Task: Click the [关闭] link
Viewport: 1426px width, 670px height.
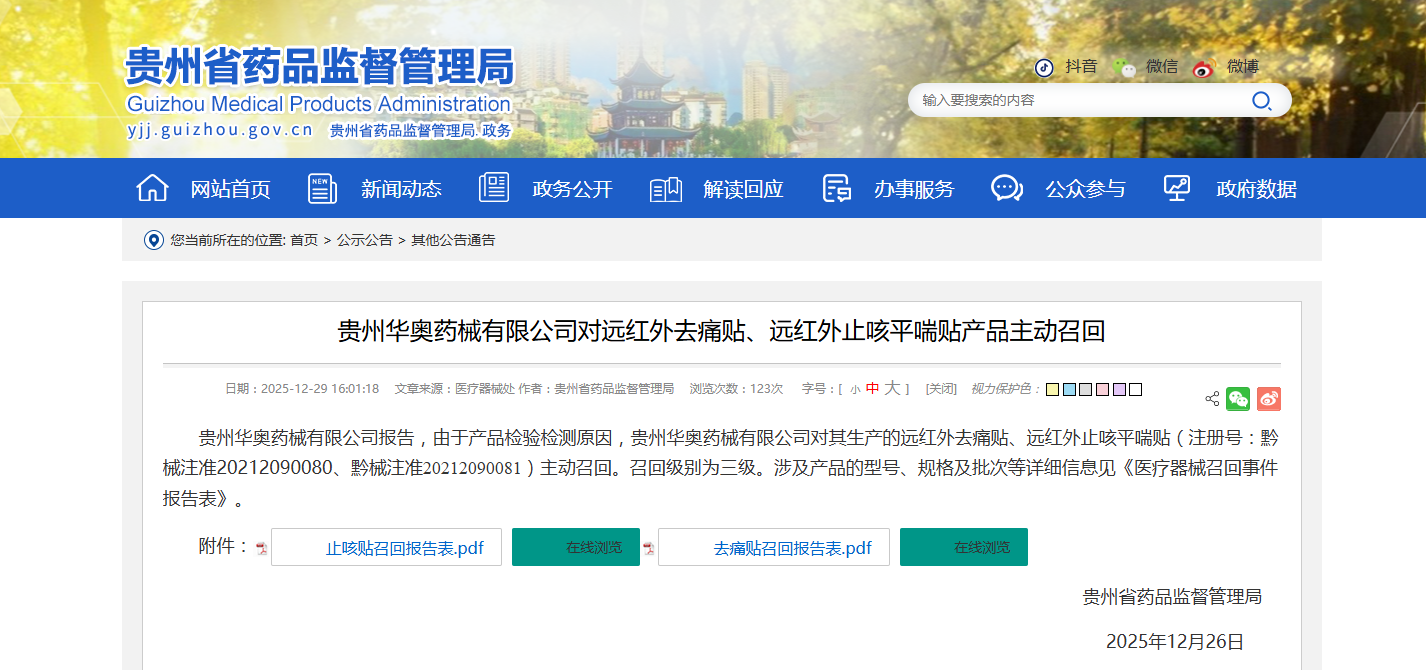Action: pos(941,389)
